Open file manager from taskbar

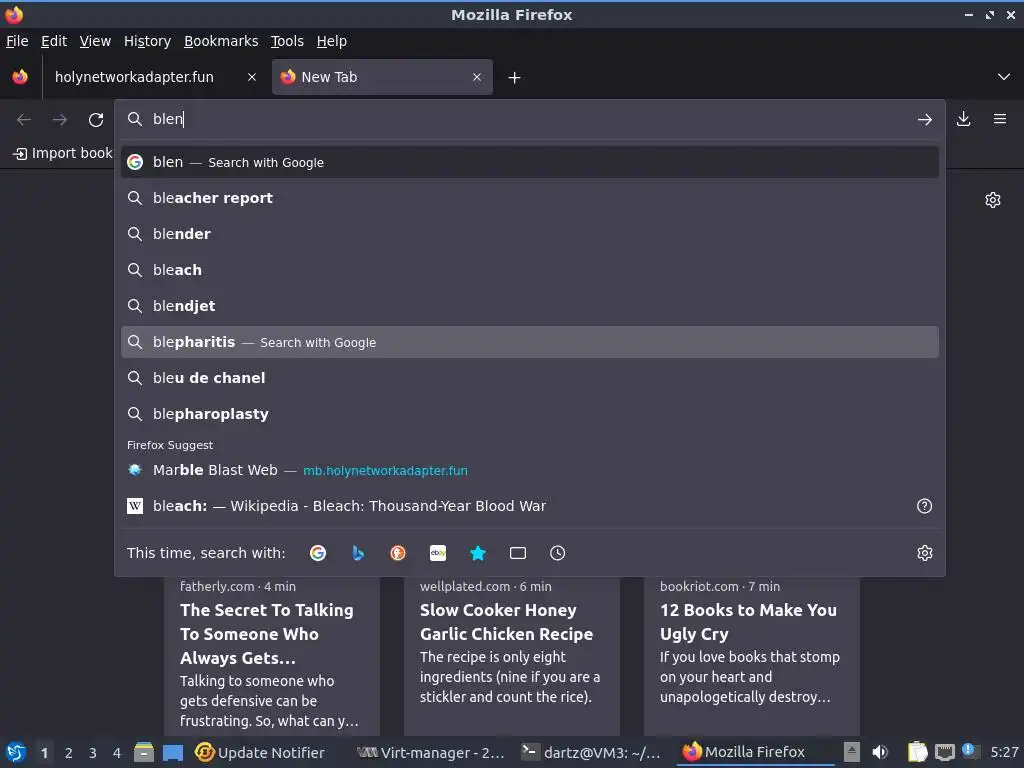click(x=144, y=752)
